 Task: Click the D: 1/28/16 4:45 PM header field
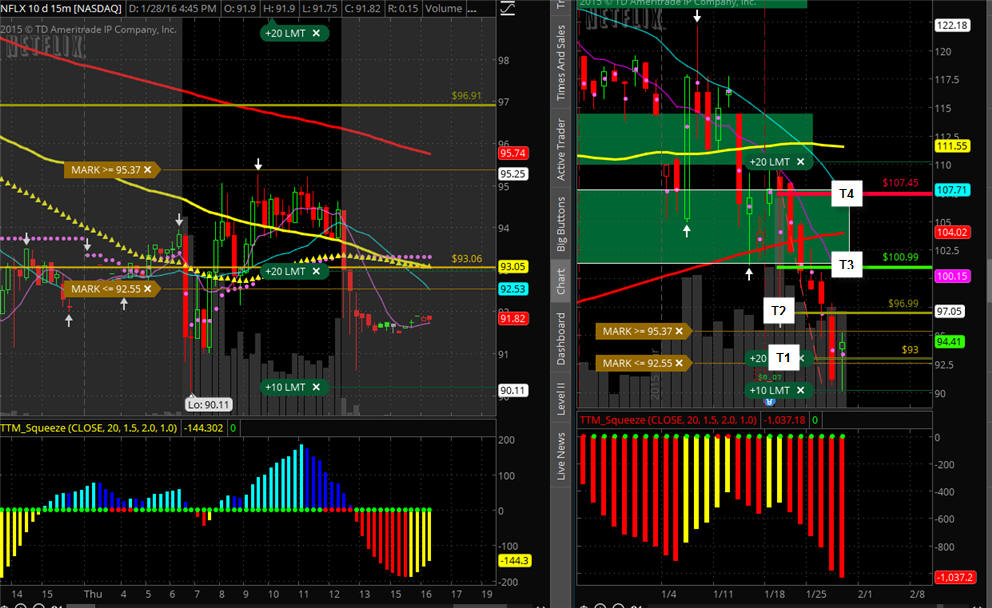pos(172,9)
